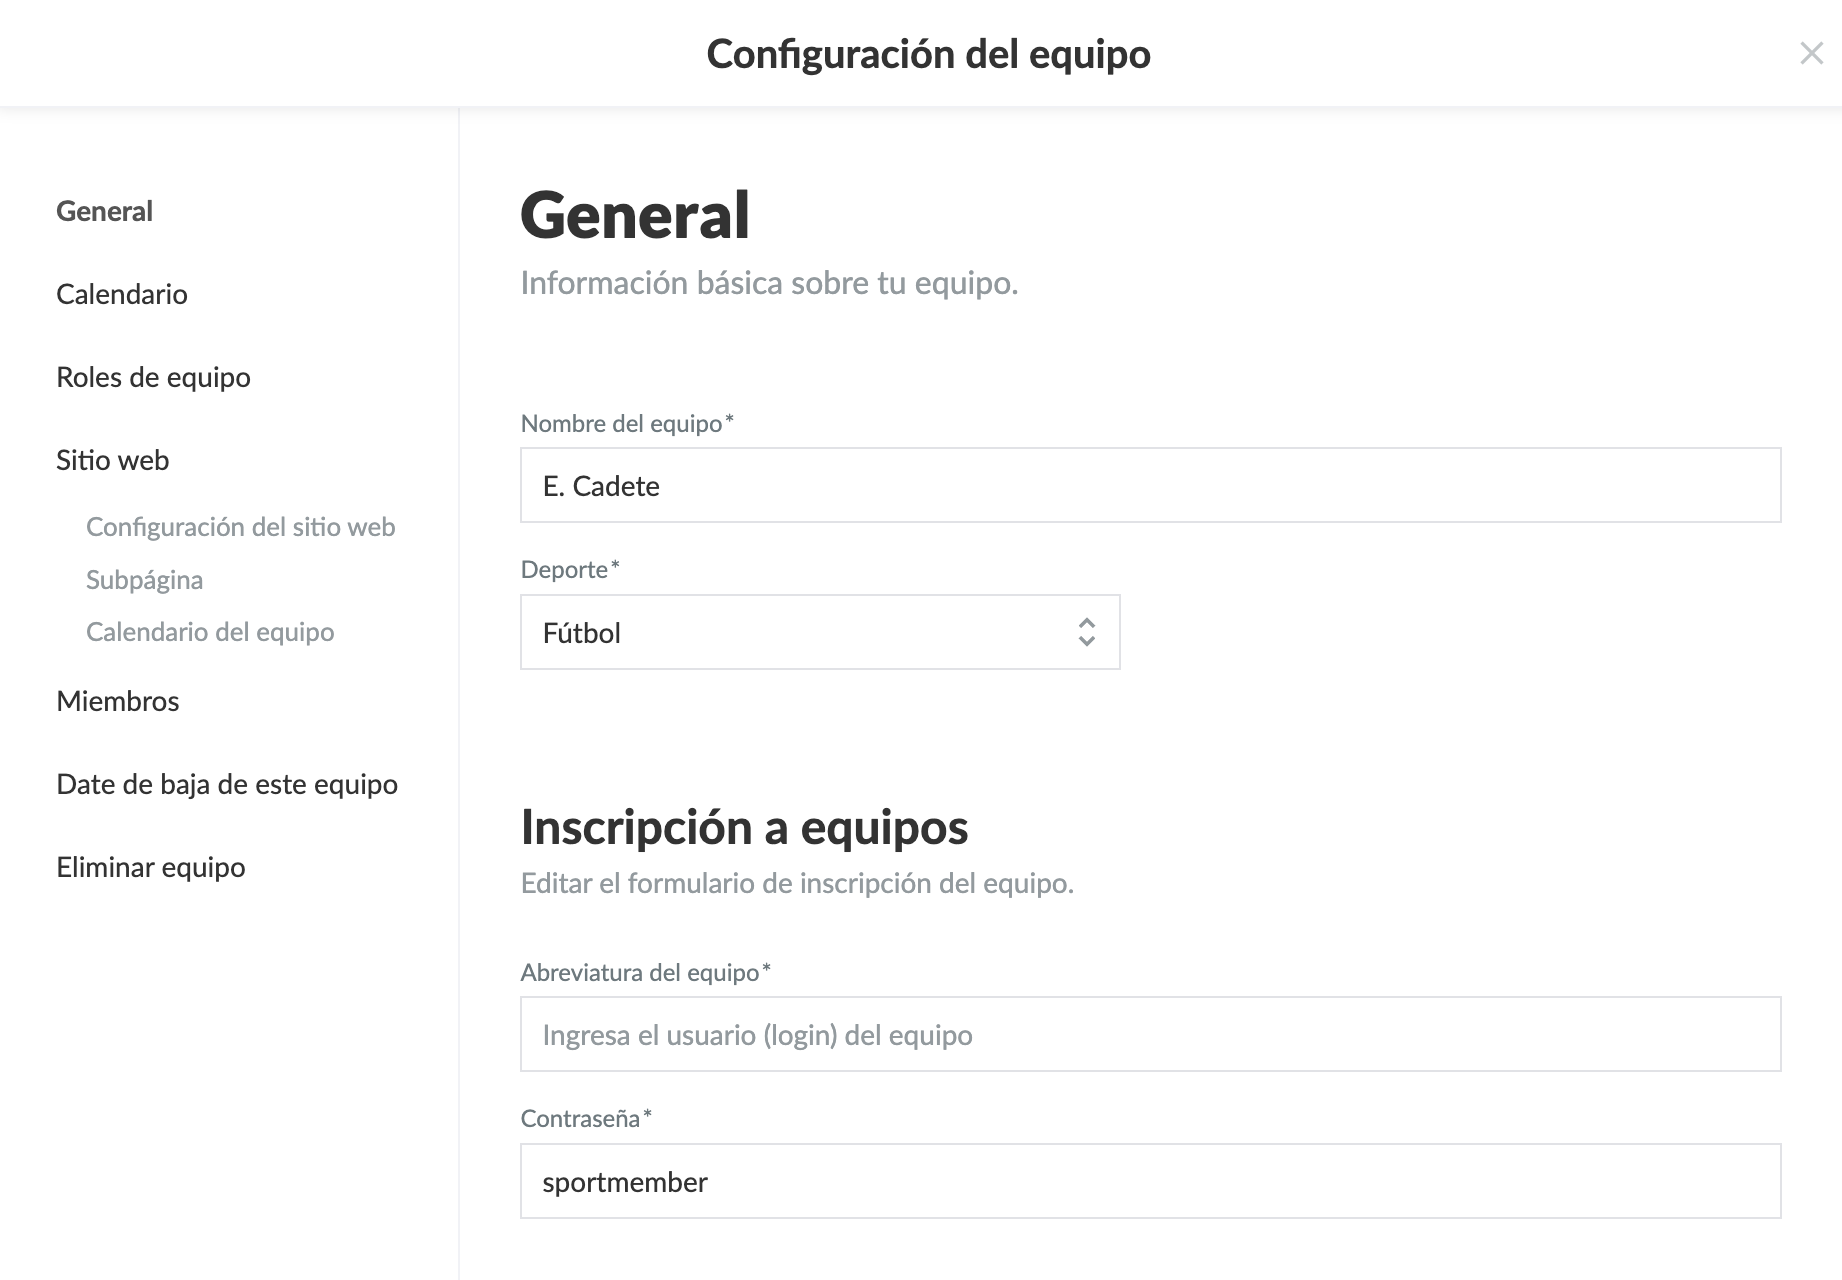Viewport: 1842px width, 1280px height.
Task: Go to Roles de equipo
Action: tap(153, 377)
